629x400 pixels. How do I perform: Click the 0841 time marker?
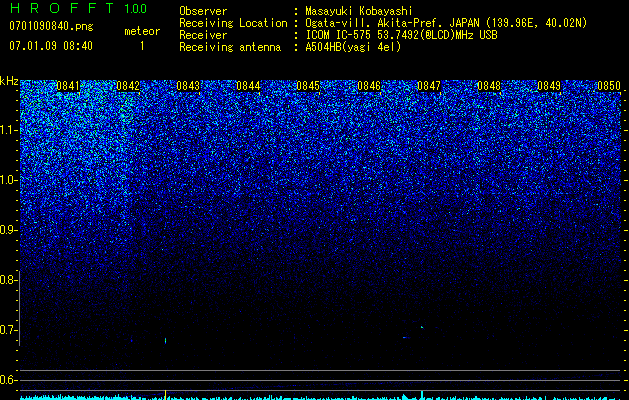click(68, 86)
